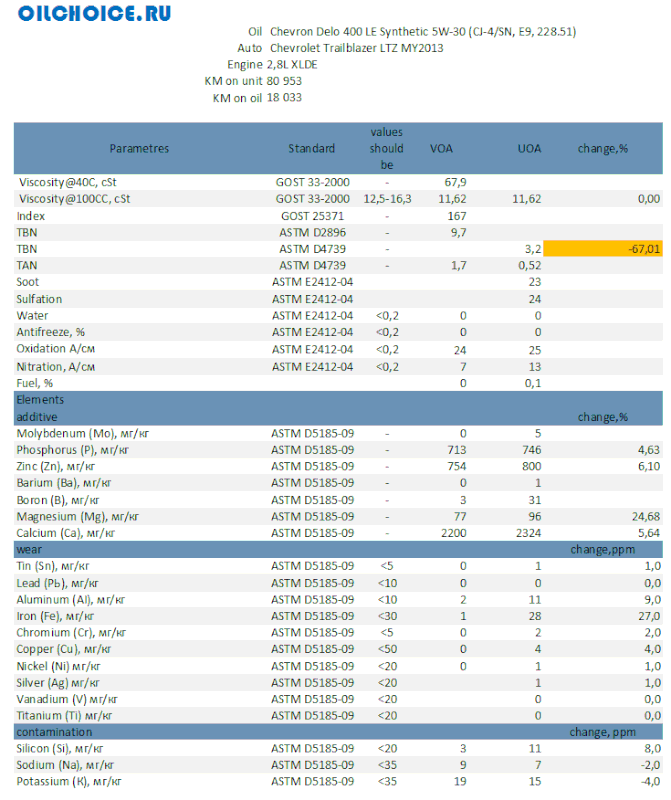Select the TAN UOA value 0,52
Screen dimensions: 671x800
click(530, 265)
